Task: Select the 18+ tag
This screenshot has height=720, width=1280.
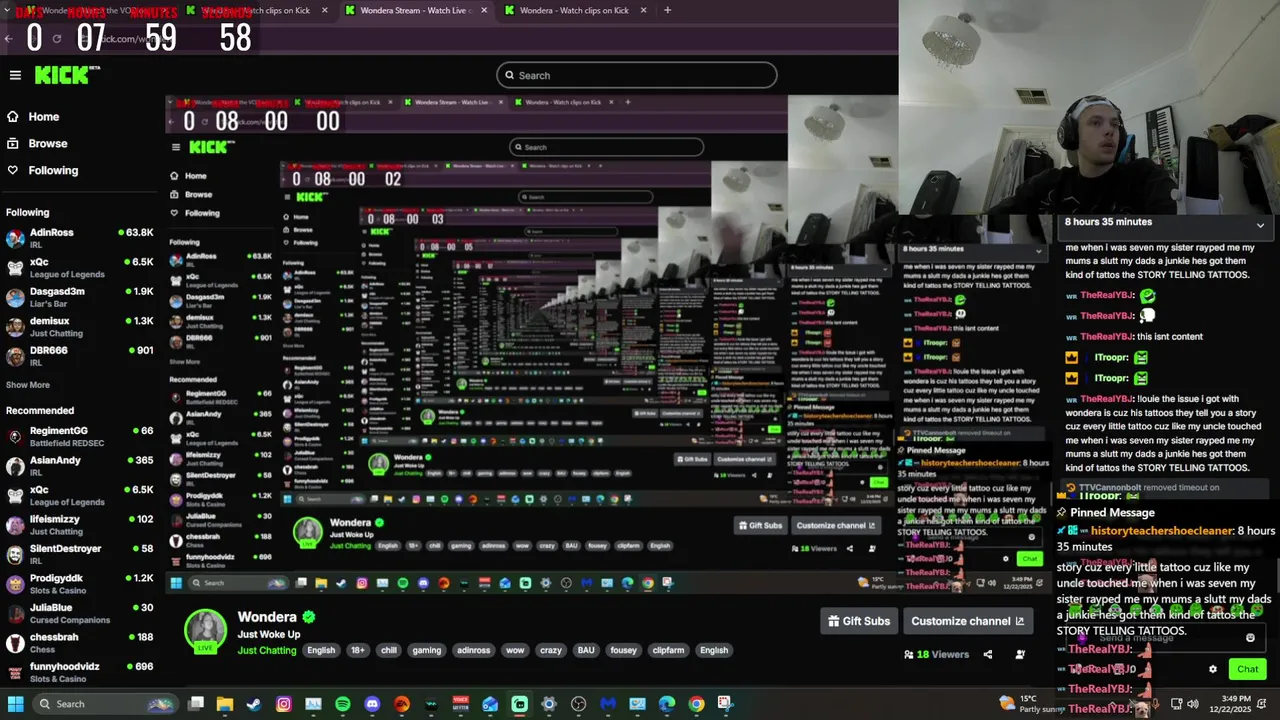Action: click(x=358, y=650)
